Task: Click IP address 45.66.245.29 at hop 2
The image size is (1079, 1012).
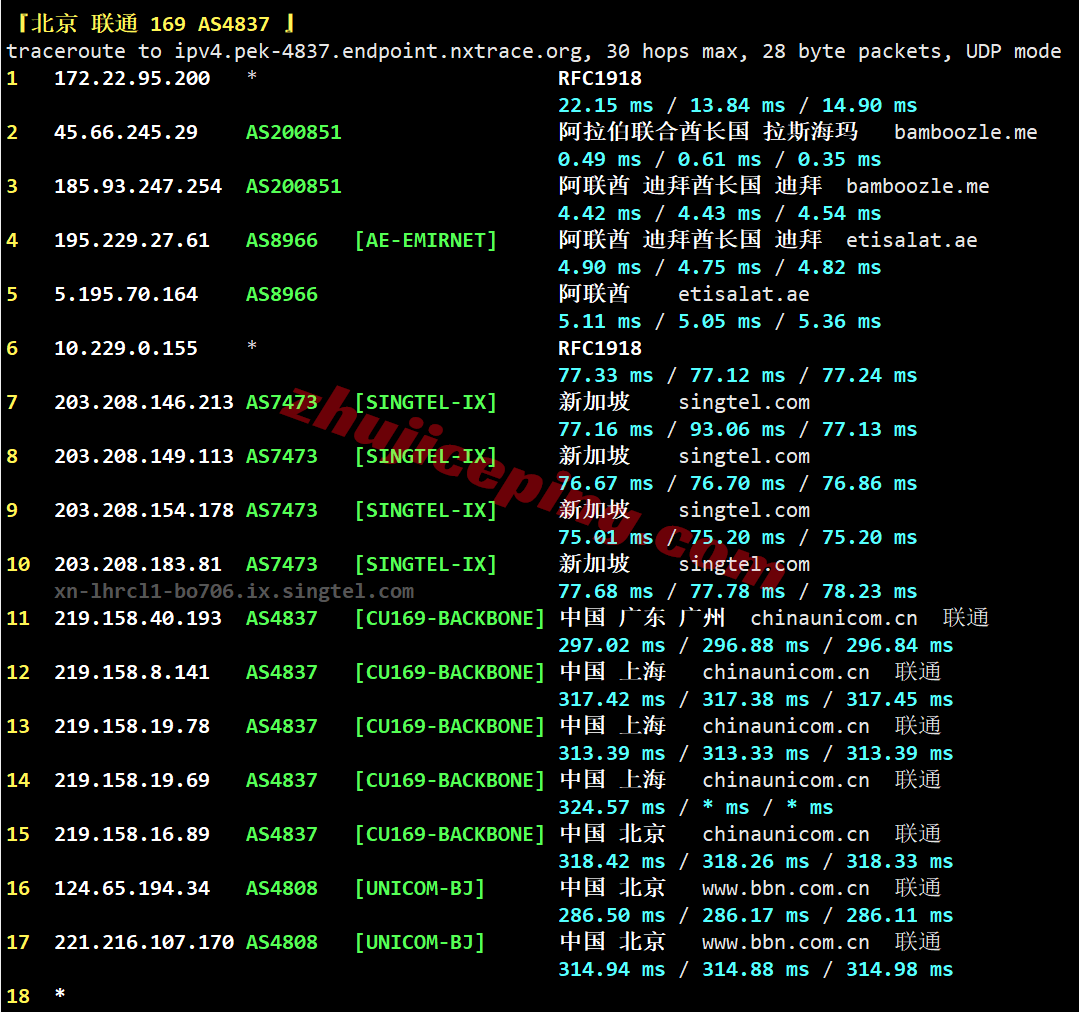Action: point(126,132)
